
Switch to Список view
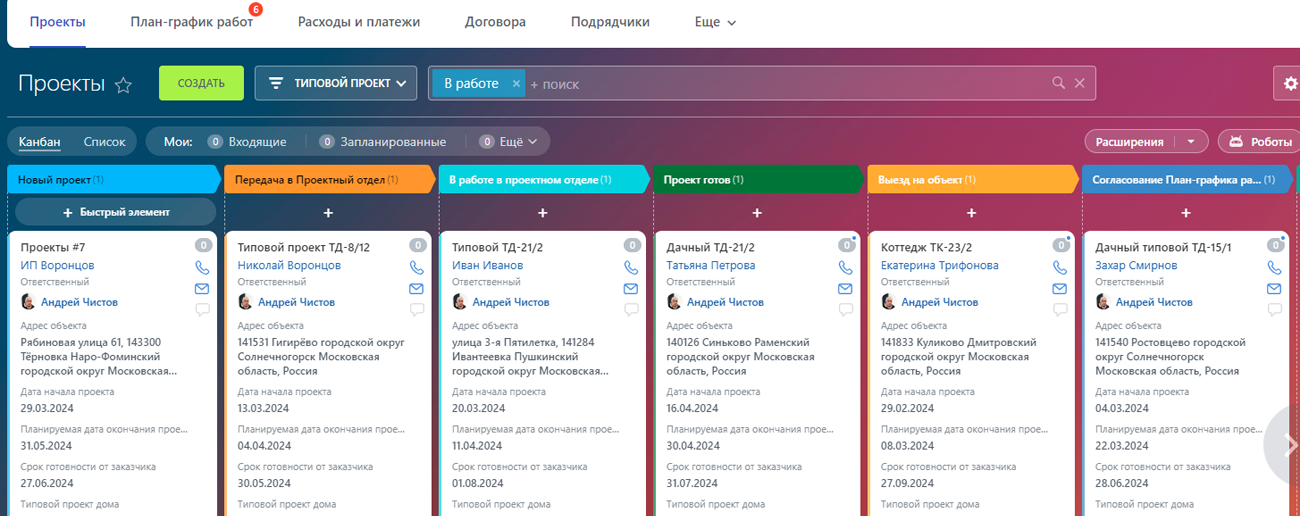105,142
